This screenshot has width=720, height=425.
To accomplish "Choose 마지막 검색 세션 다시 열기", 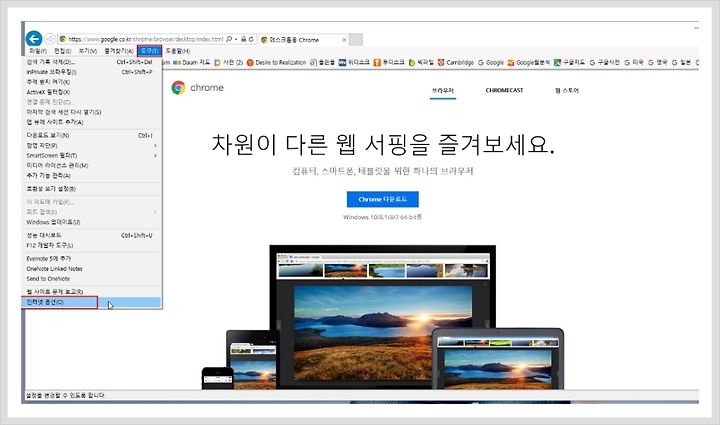I will pyautogui.click(x=91, y=112).
